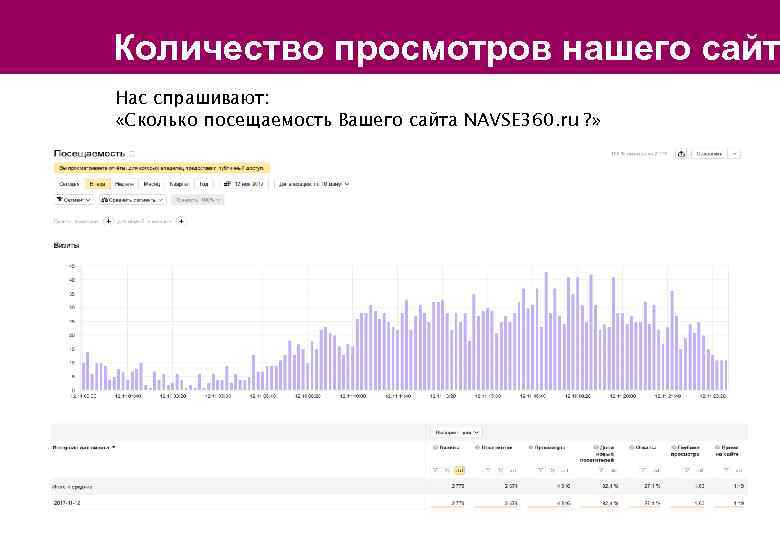
Task: Open the greyed-out accuracy 100% dropdown
Action: pyautogui.click(x=198, y=200)
